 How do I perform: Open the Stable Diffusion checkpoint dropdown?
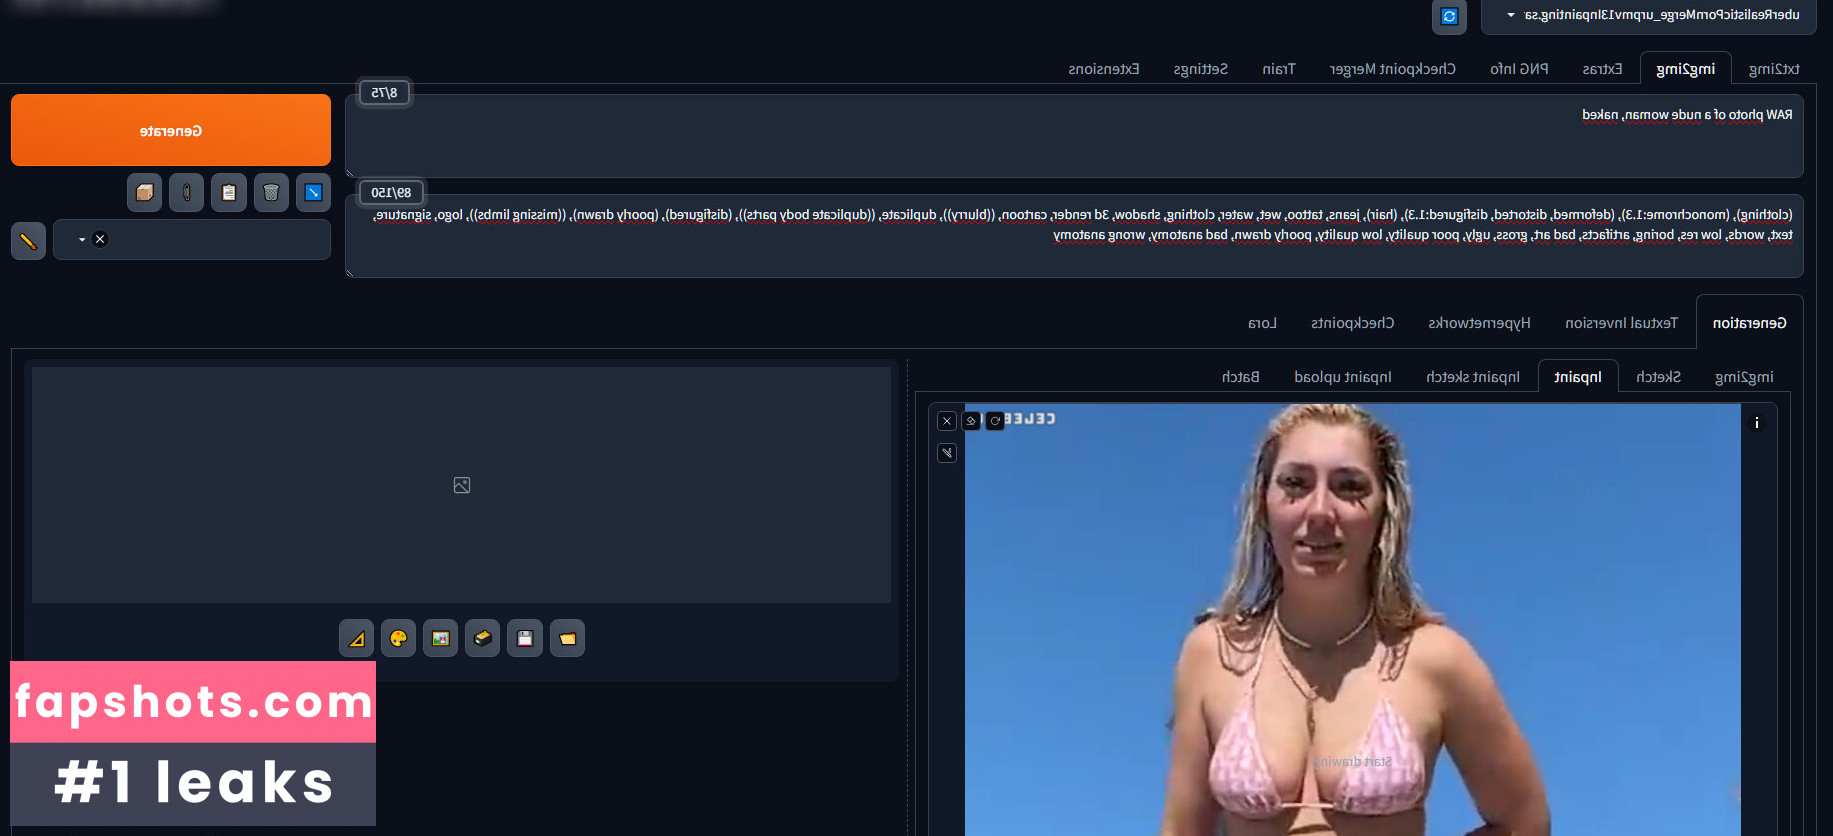pyautogui.click(x=1648, y=16)
